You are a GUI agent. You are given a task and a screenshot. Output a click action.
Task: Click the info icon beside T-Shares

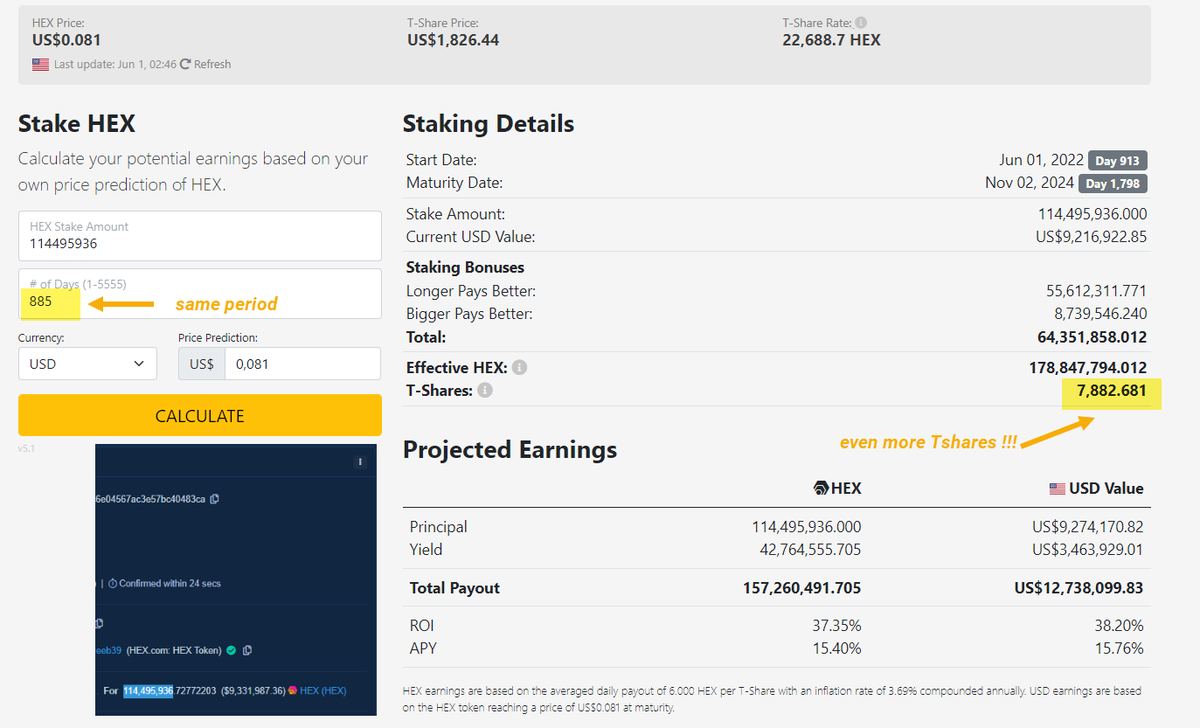[485, 390]
